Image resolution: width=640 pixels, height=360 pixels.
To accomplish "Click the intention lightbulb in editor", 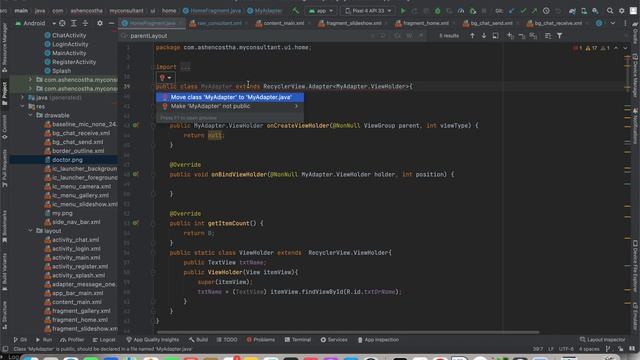I will [162, 78].
